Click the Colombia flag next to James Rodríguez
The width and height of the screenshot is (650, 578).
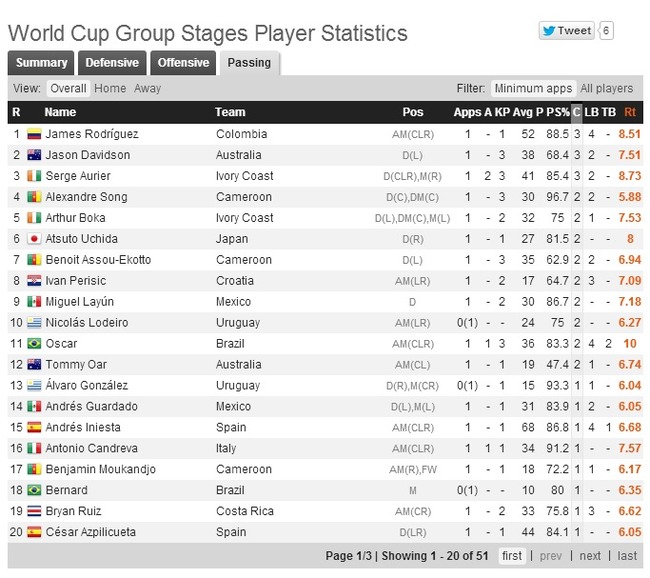[34, 134]
